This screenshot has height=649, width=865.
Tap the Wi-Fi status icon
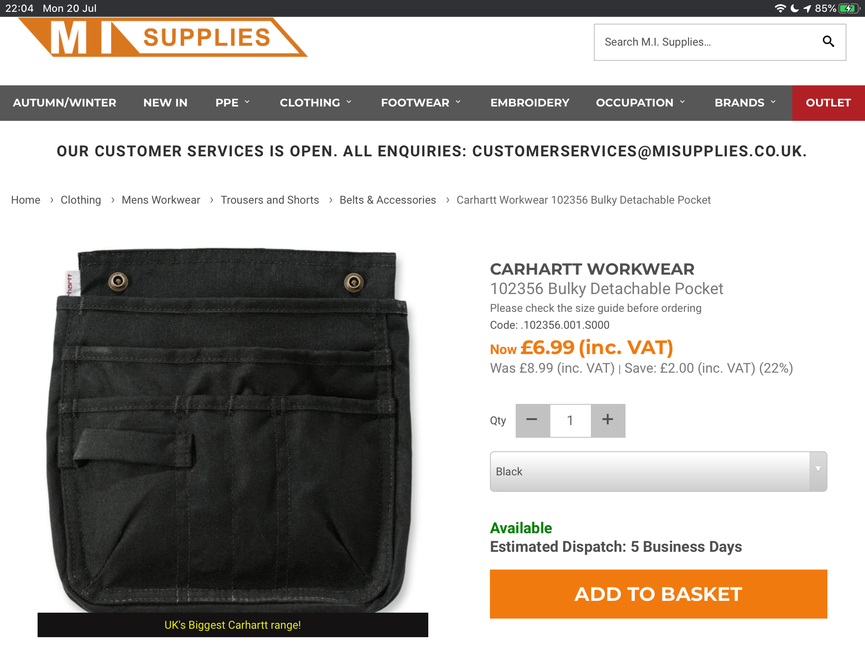(780, 8)
